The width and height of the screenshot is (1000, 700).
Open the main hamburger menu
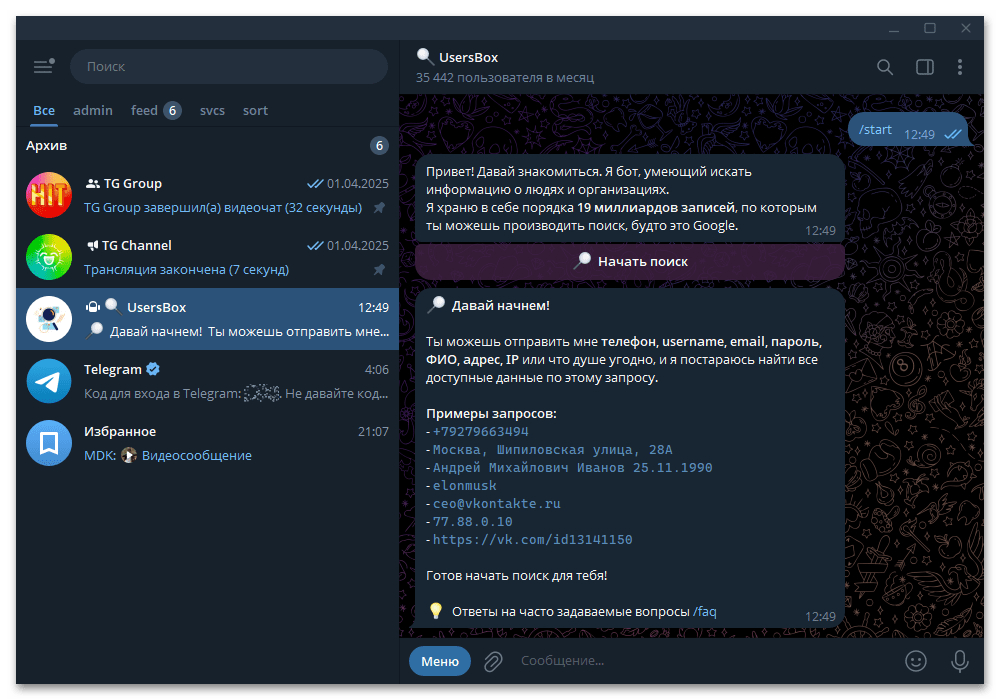click(43, 66)
